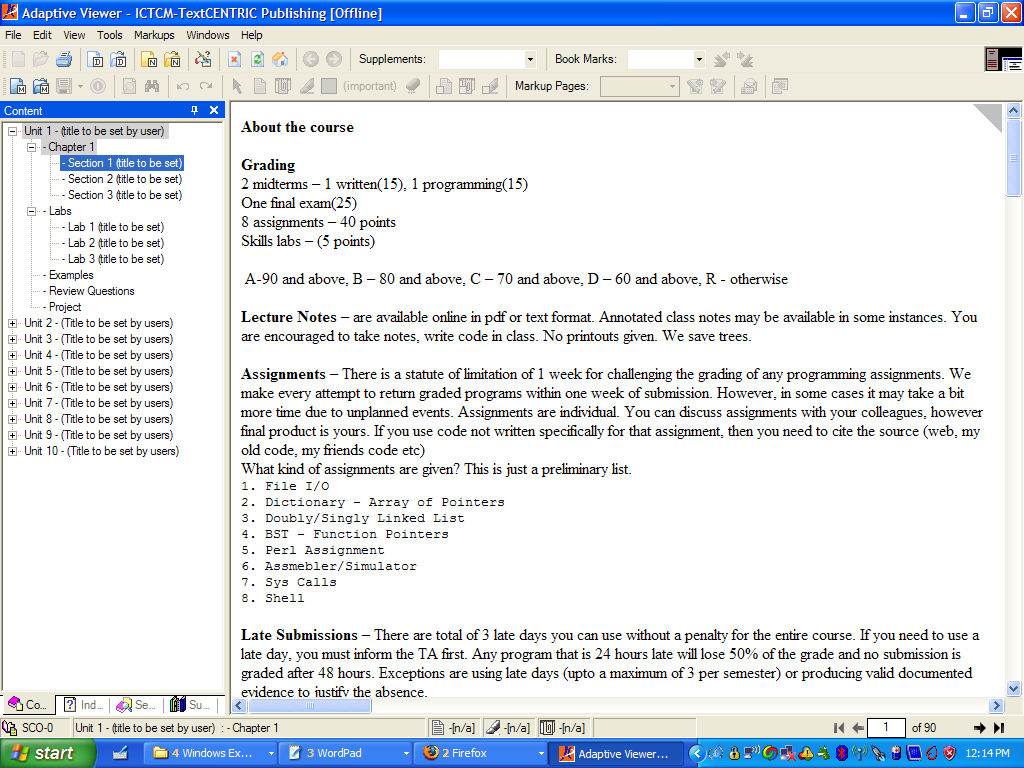Click the green refresh icon
1024x768 pixels.
pyautogui.click(x=257, y=59)
